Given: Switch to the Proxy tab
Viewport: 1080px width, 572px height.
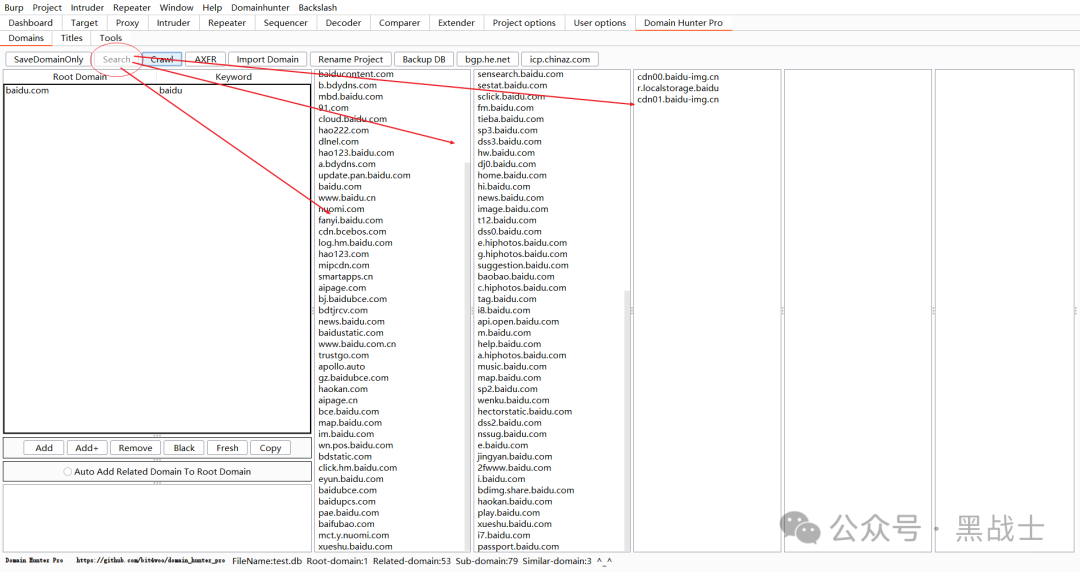Looking at the screenshot, I should 127,23.
